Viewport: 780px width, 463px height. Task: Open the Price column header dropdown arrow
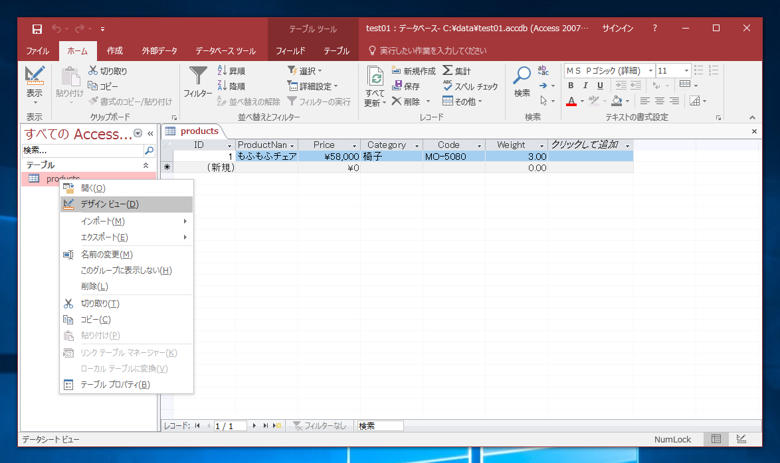click(354, 145)
